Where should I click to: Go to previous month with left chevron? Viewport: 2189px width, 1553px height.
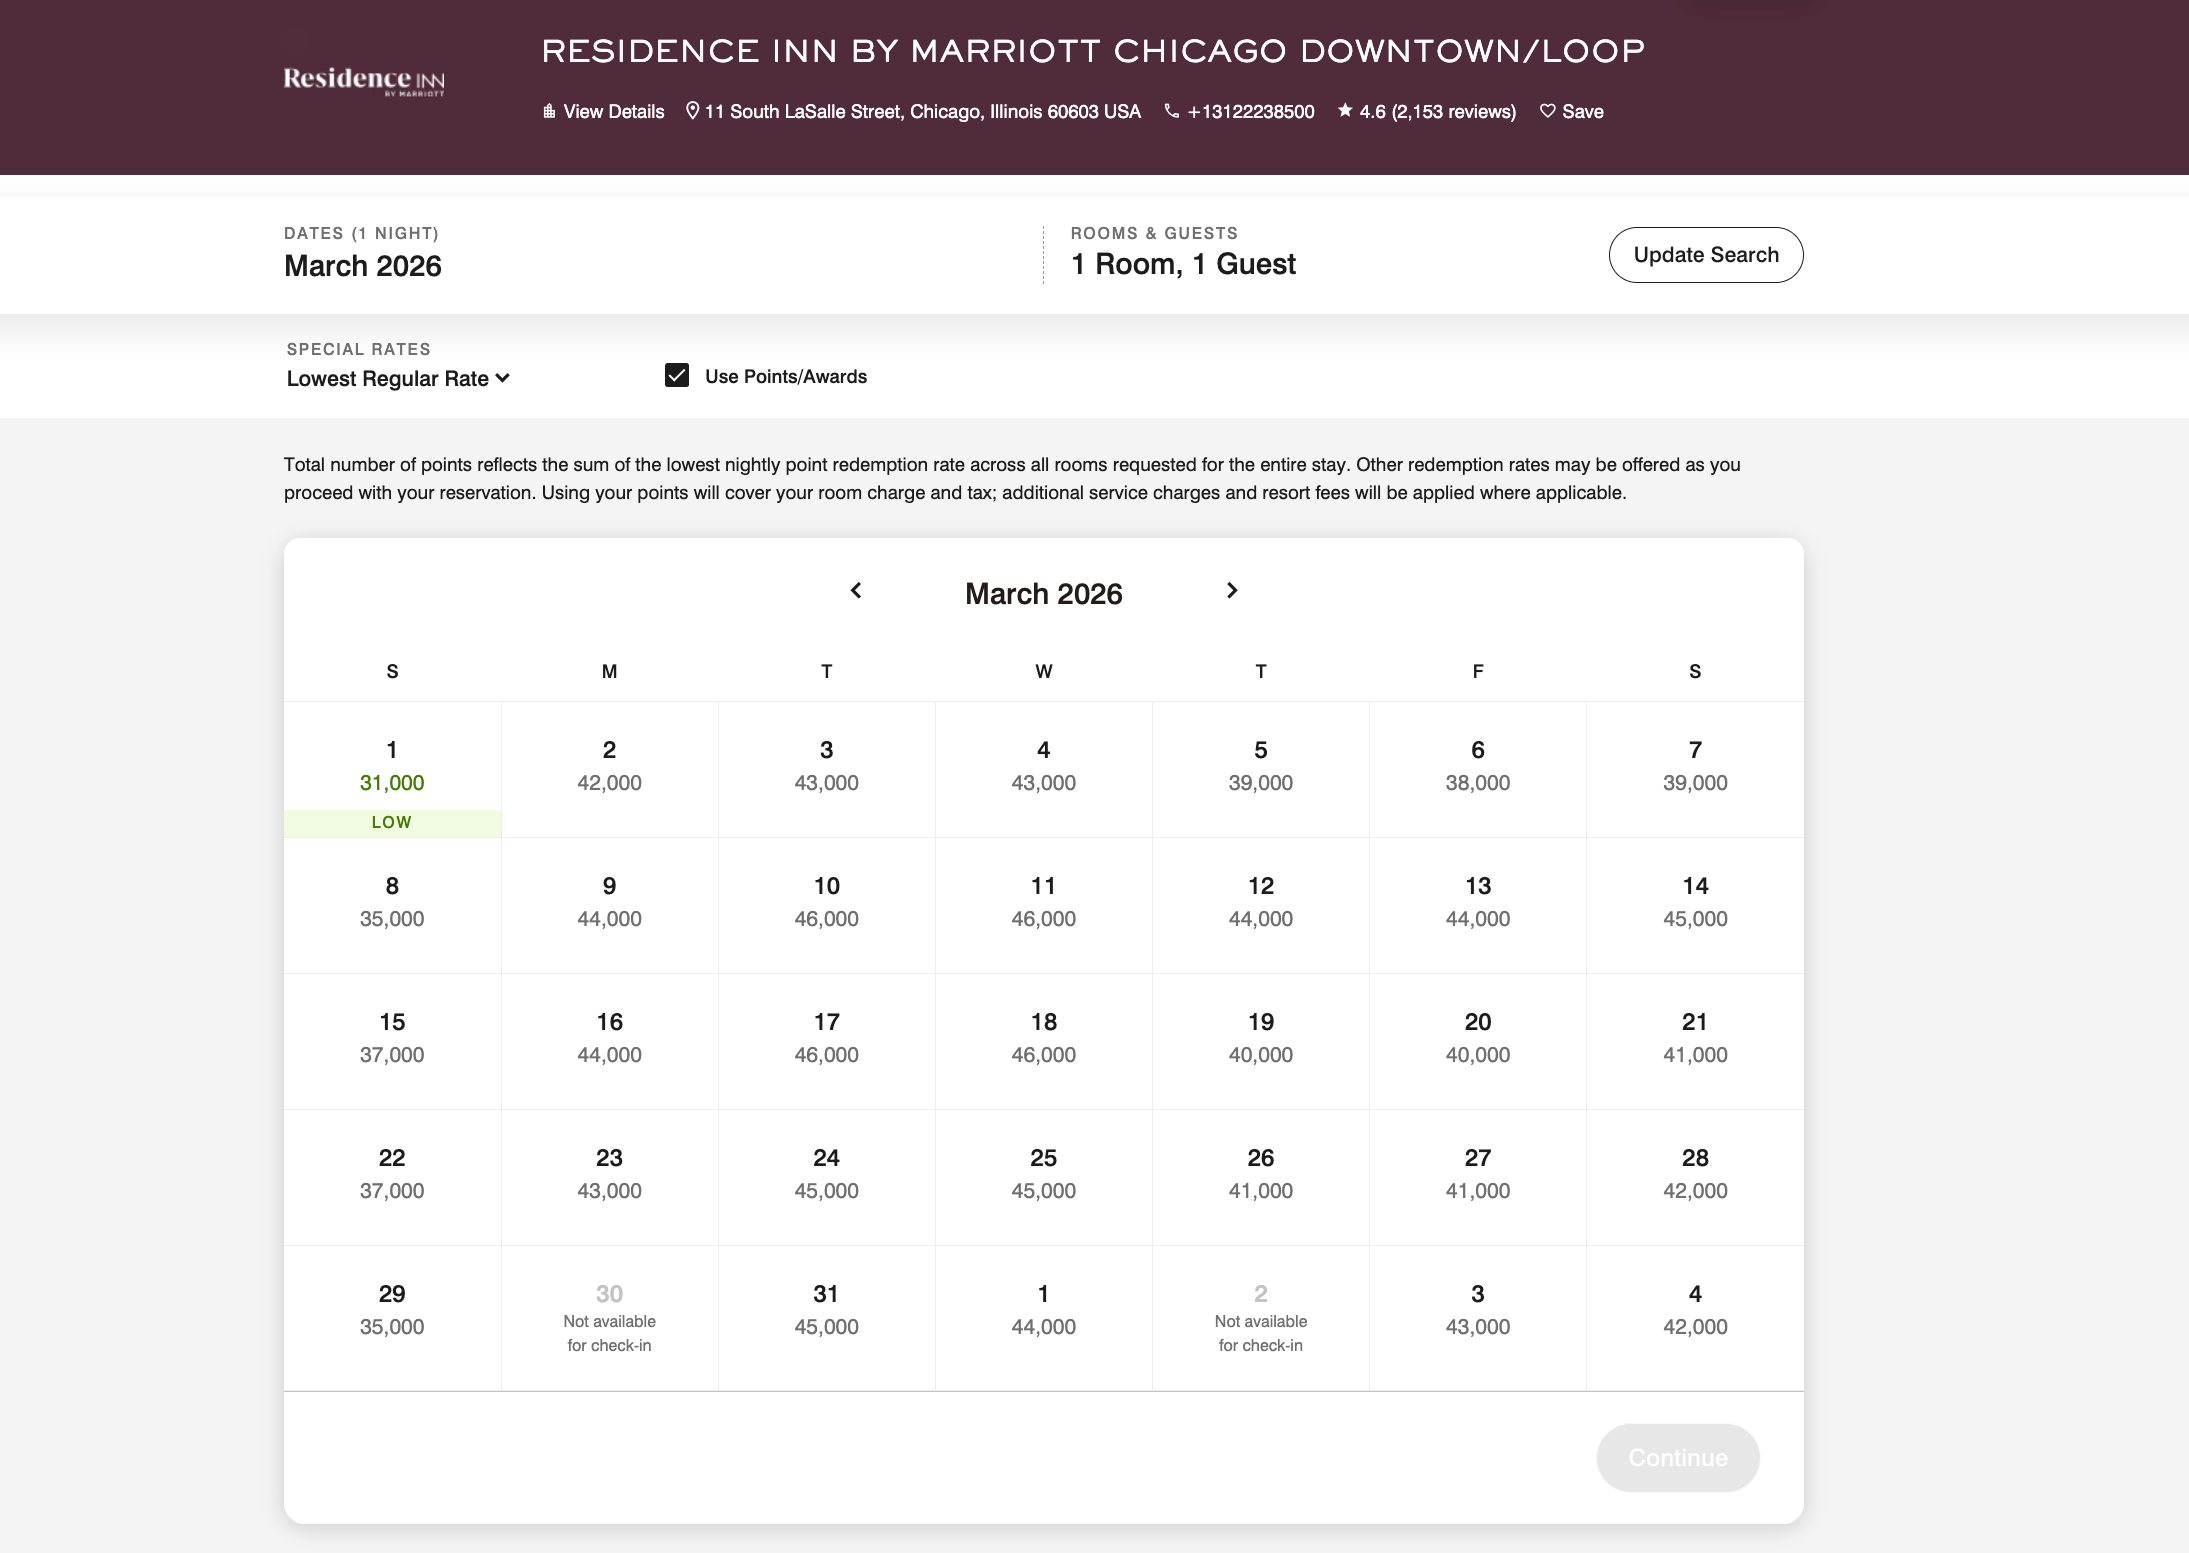tap(856, 591)
